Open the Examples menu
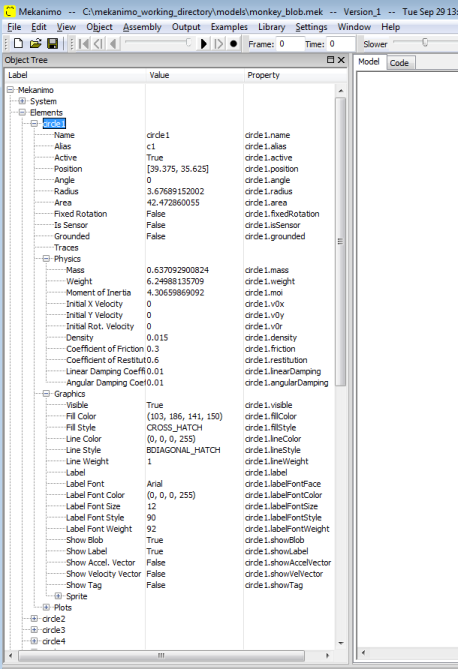 tap(229, 27)
